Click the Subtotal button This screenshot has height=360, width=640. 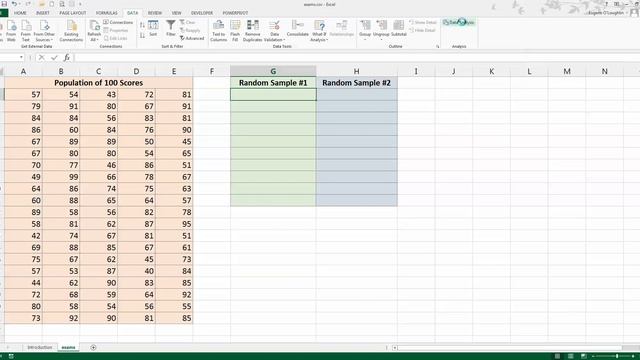(x=399, y=29)
